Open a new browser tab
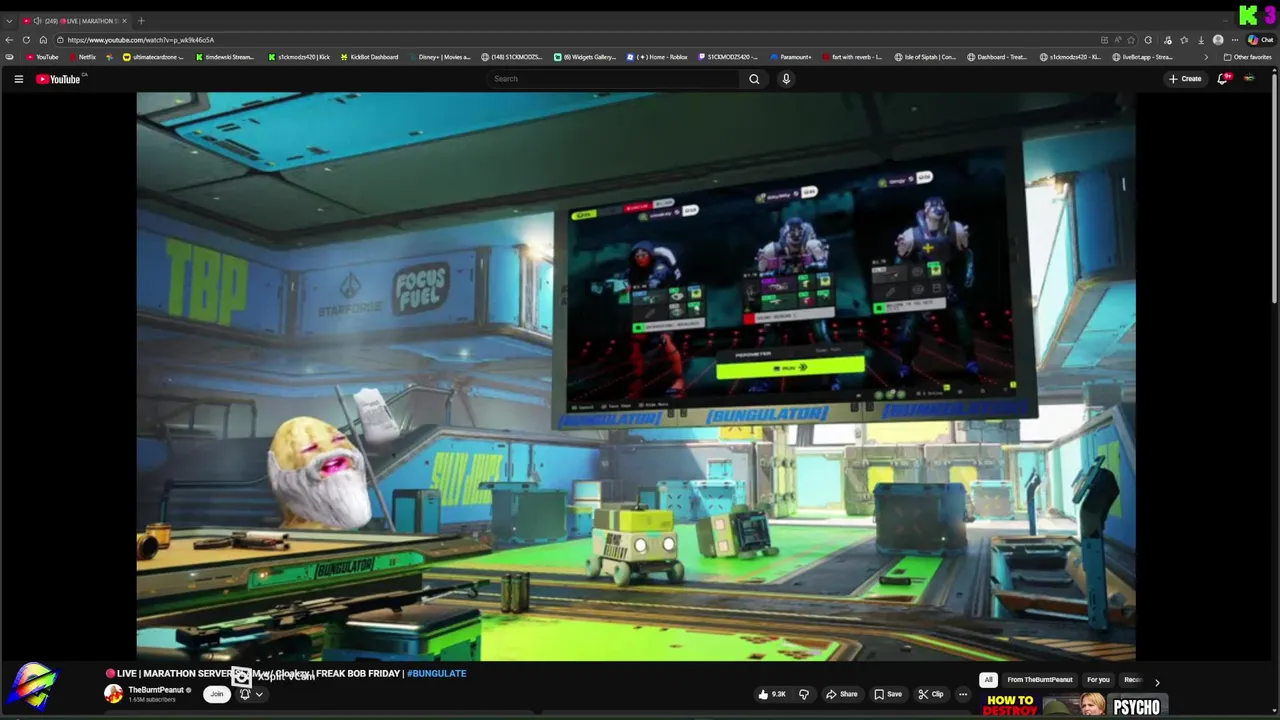 [141, 21]
